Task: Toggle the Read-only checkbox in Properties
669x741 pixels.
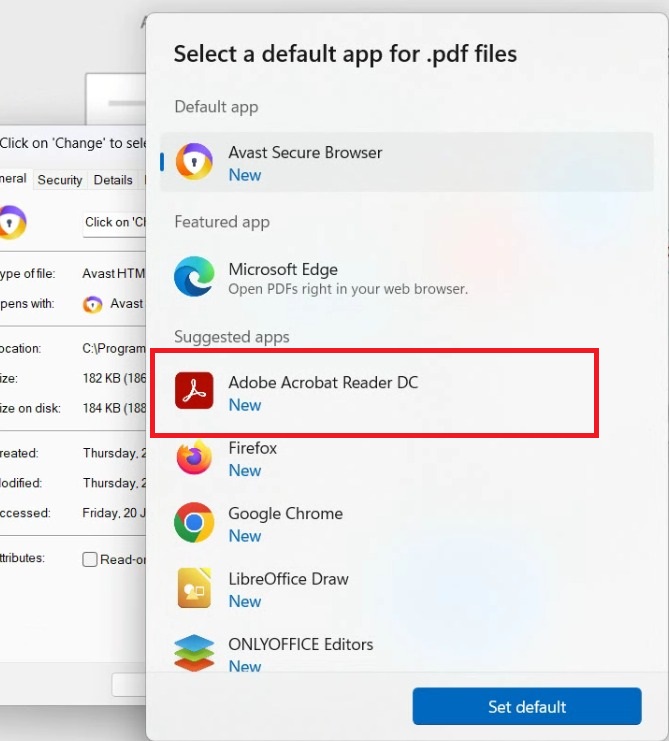Action: (90, 559)
